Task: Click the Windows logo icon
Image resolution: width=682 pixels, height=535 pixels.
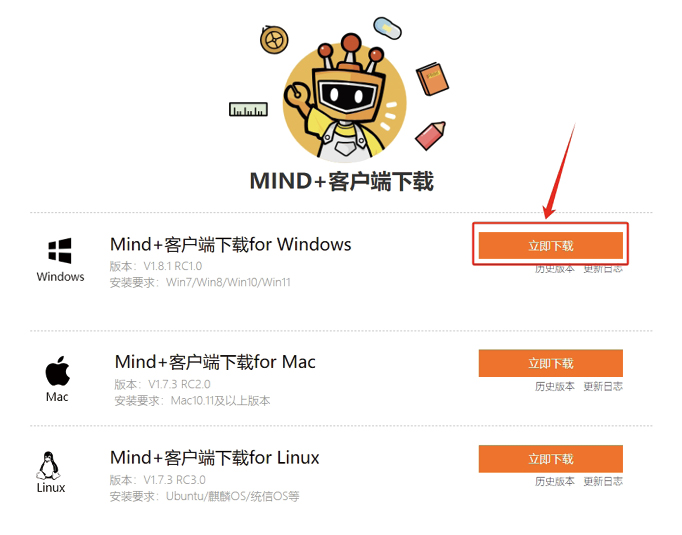Action: click(x=60, y=251)
